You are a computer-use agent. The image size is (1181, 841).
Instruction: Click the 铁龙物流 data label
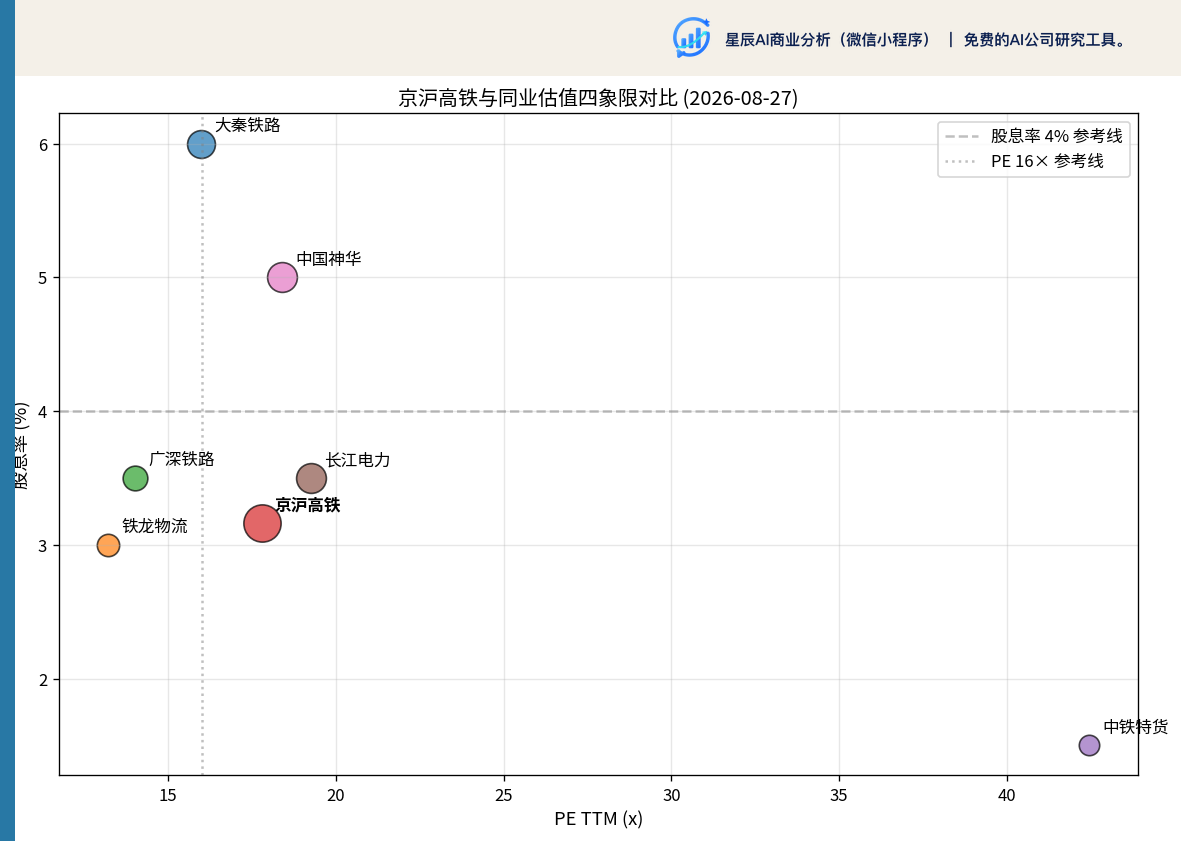pos(155,526)
